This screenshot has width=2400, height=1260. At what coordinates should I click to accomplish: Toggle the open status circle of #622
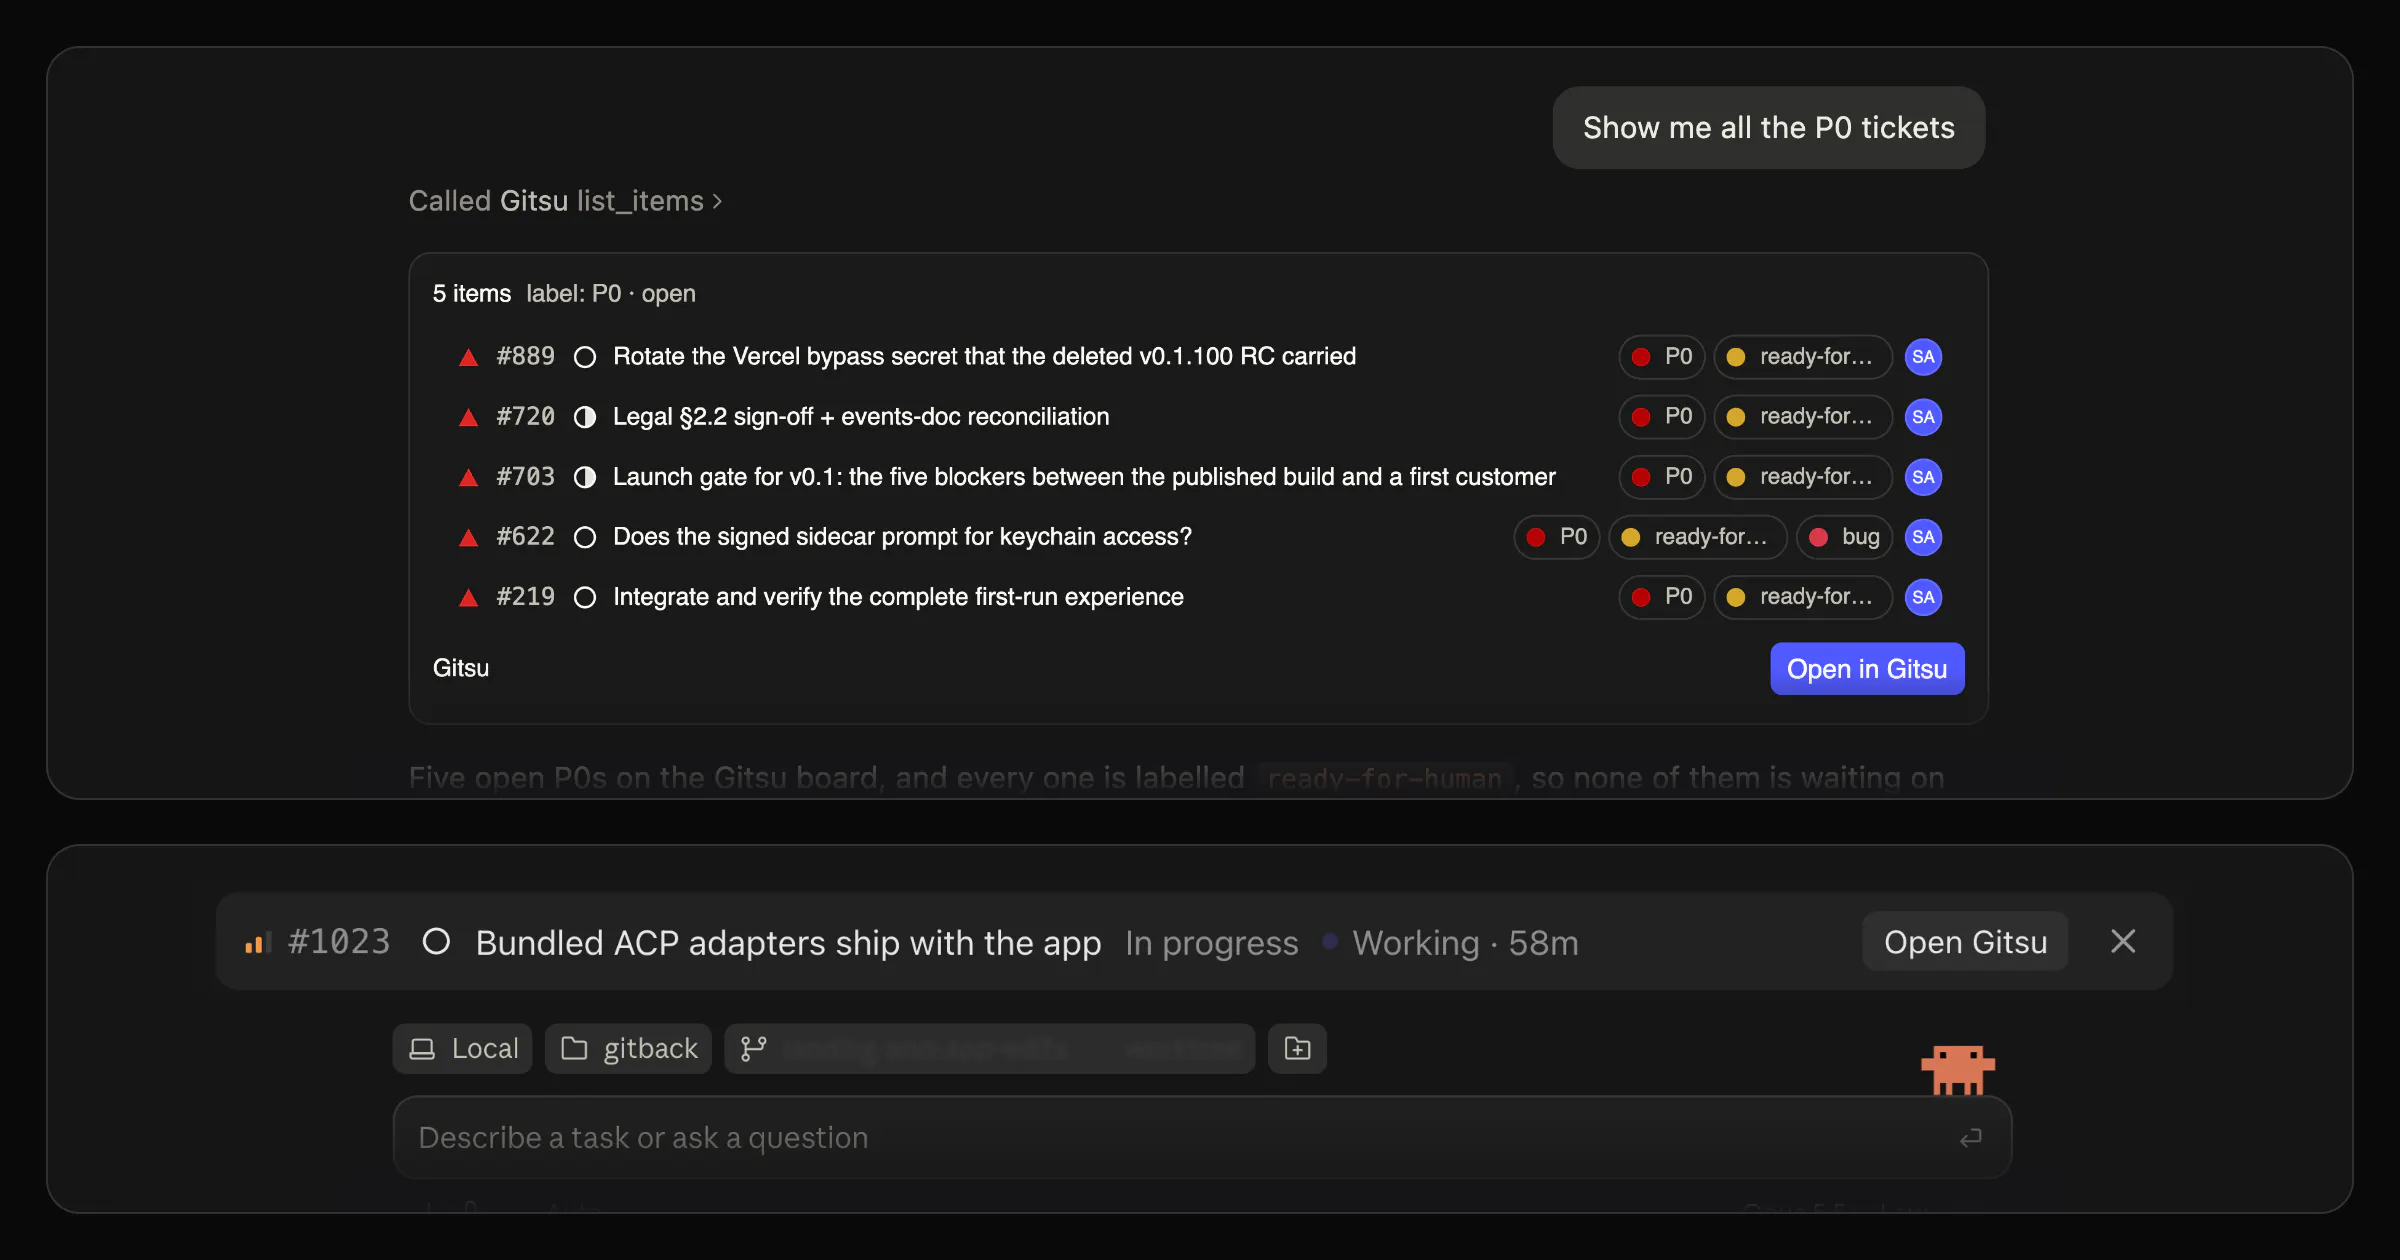click(x=585, y=537)
